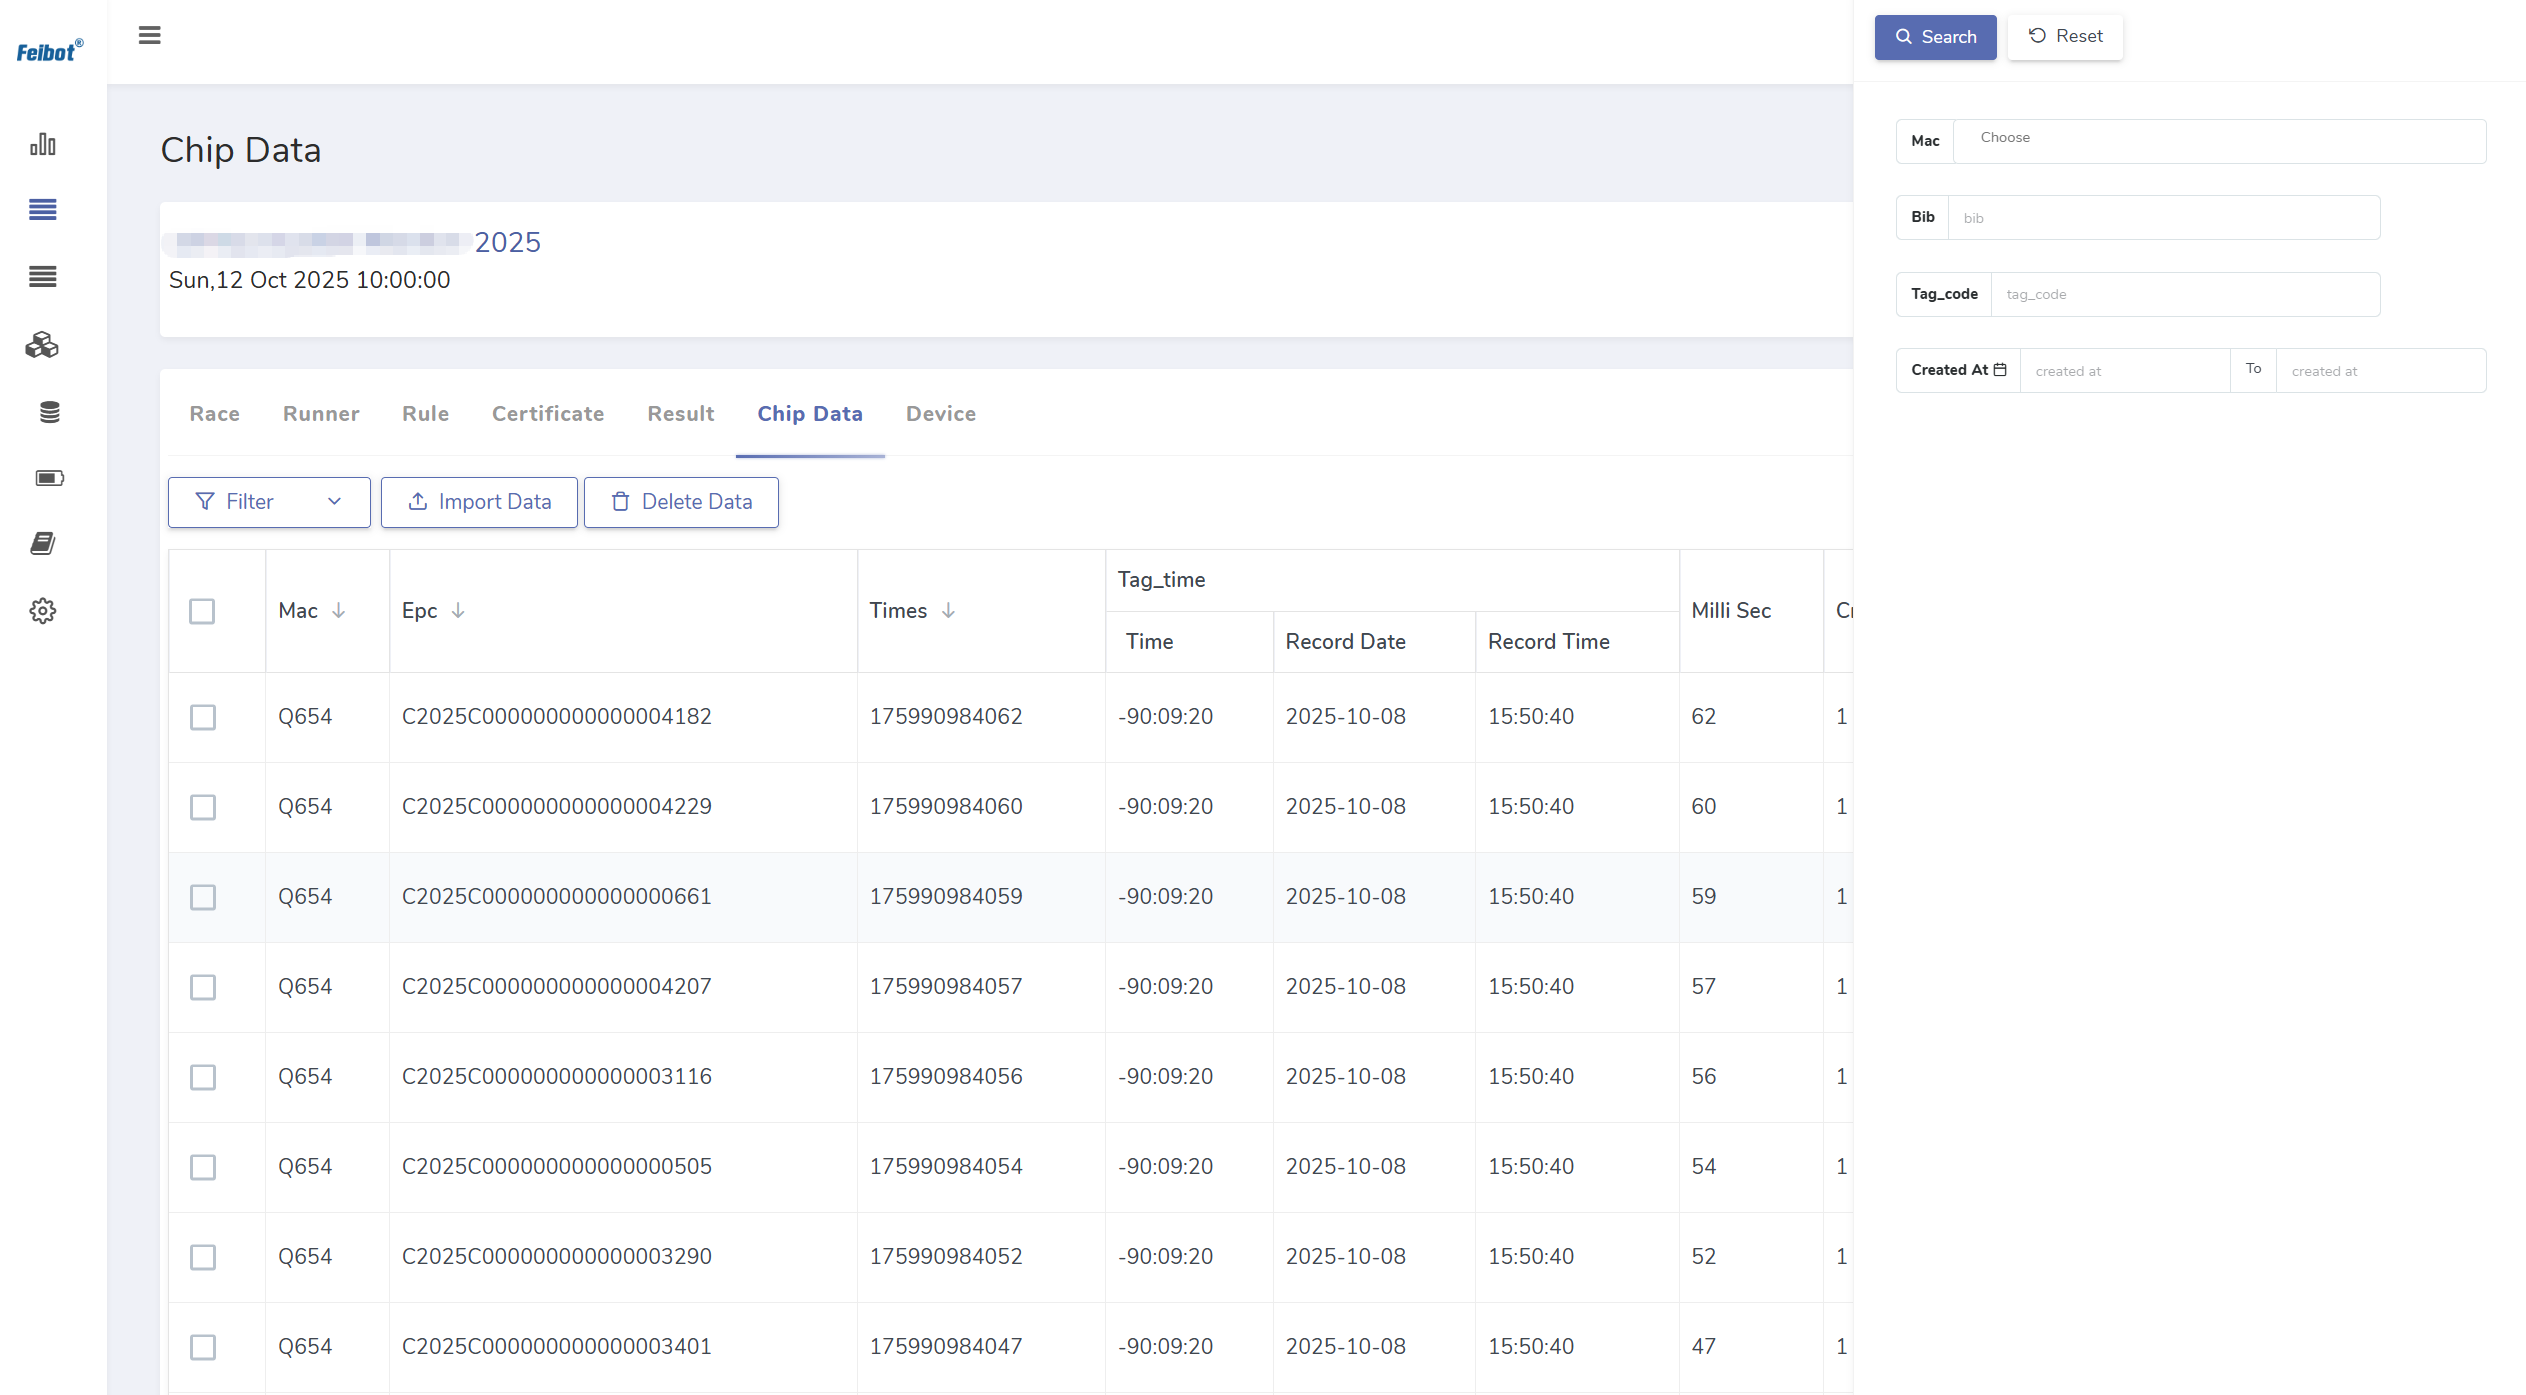Switch to the Runner tab
Screen dimensions: 2526x1395
point(320,414)
